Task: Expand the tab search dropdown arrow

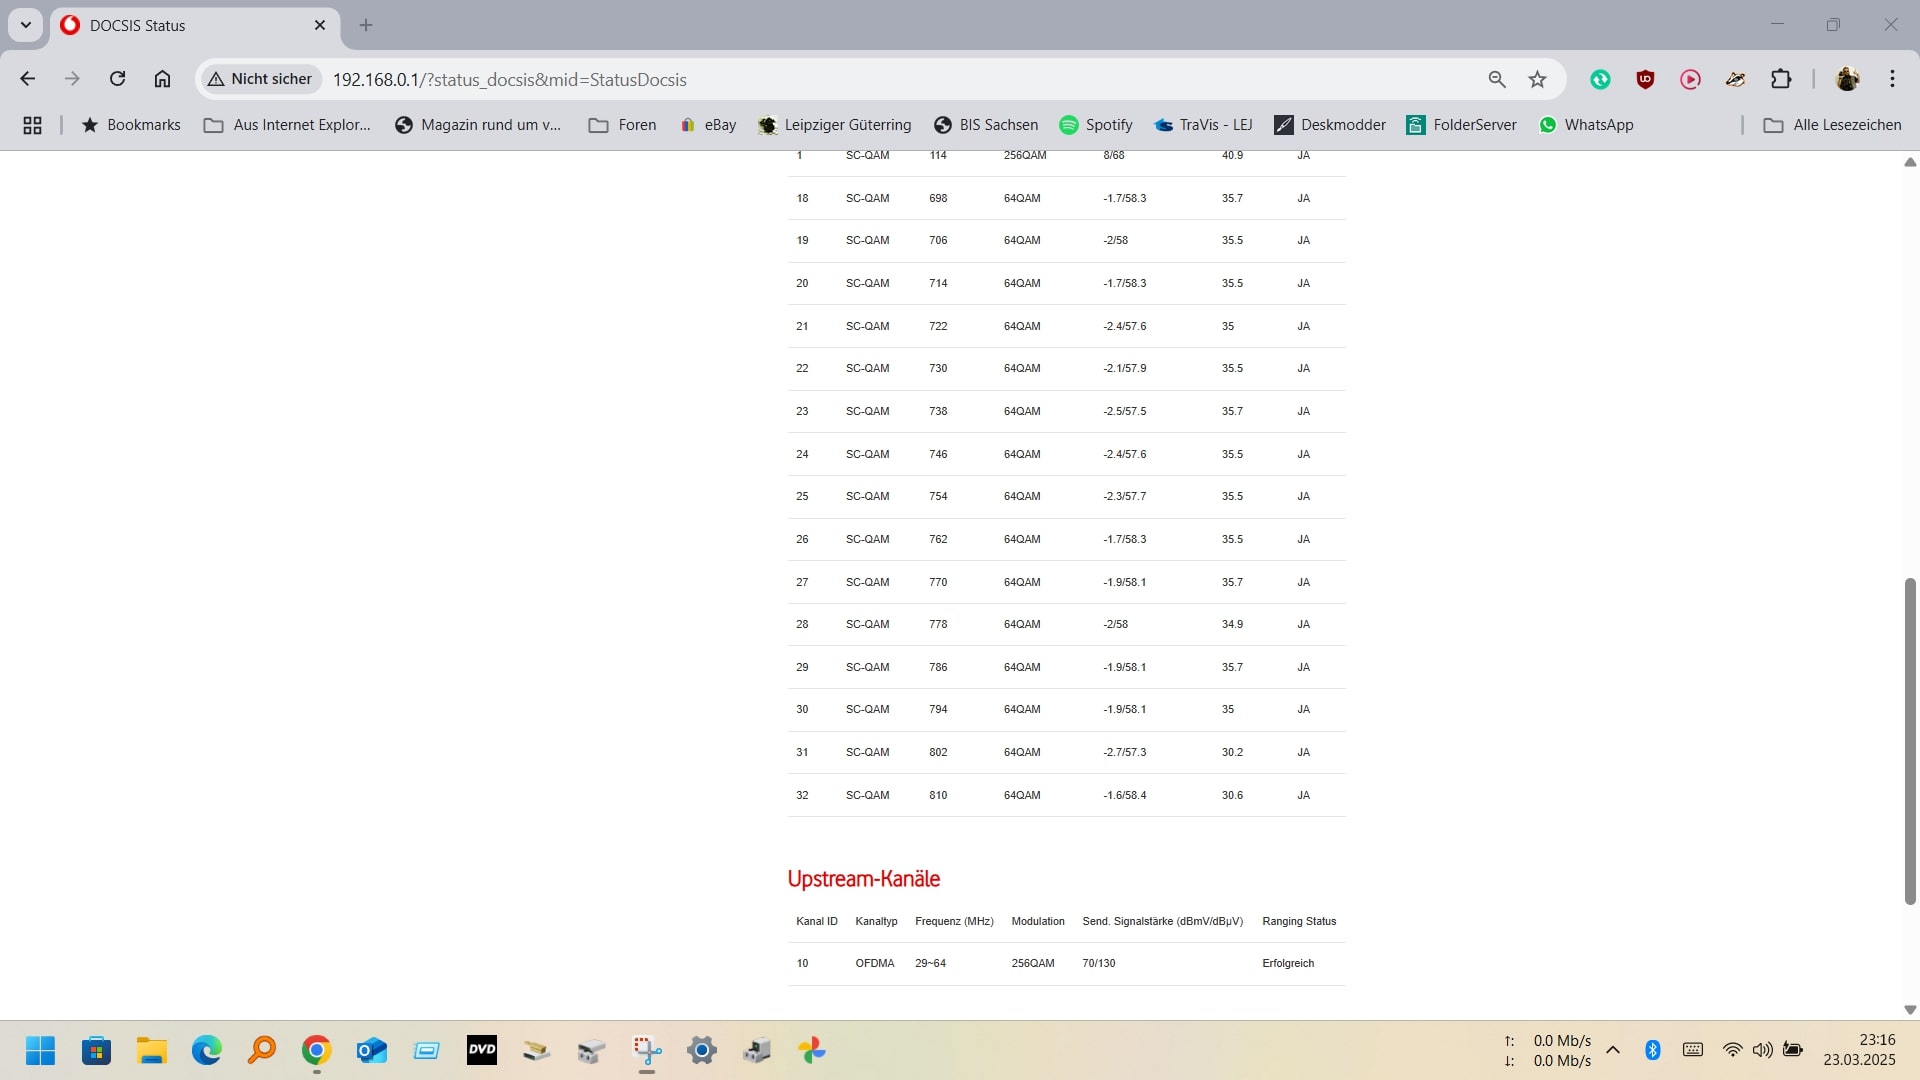Action: click(26, 25)
